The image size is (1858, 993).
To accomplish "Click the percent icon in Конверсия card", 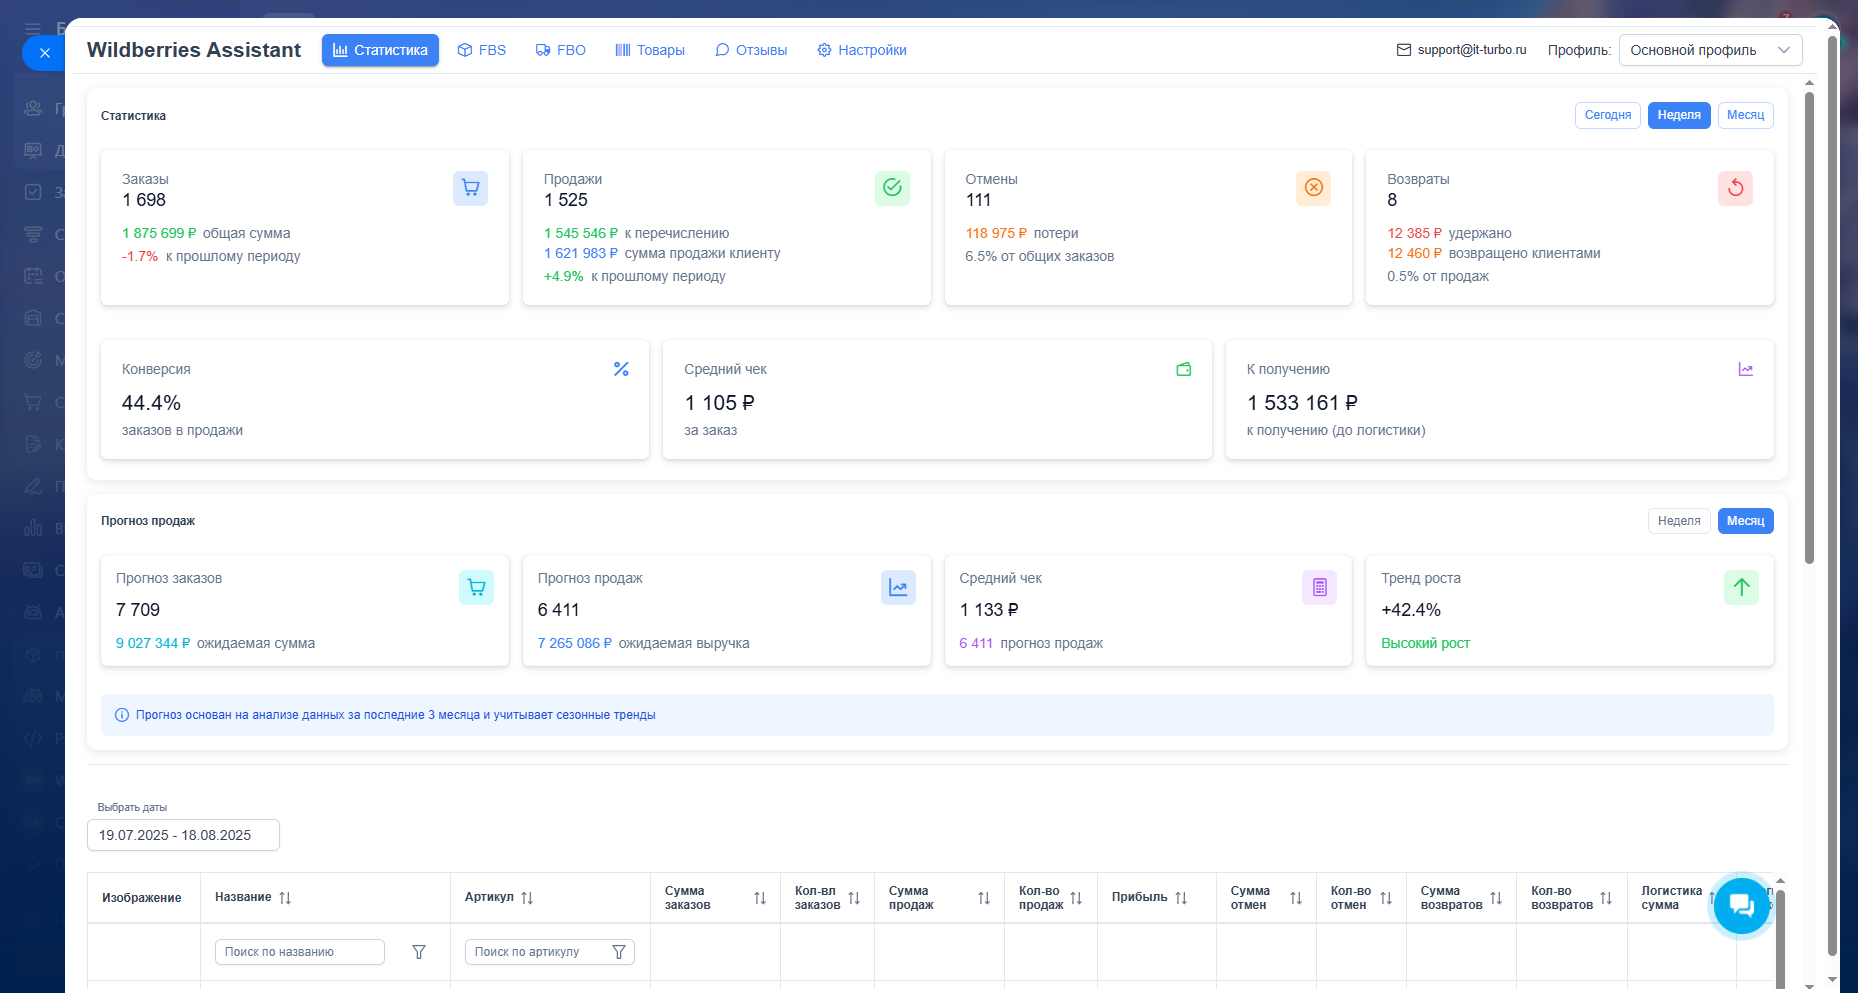I will 621,369.
